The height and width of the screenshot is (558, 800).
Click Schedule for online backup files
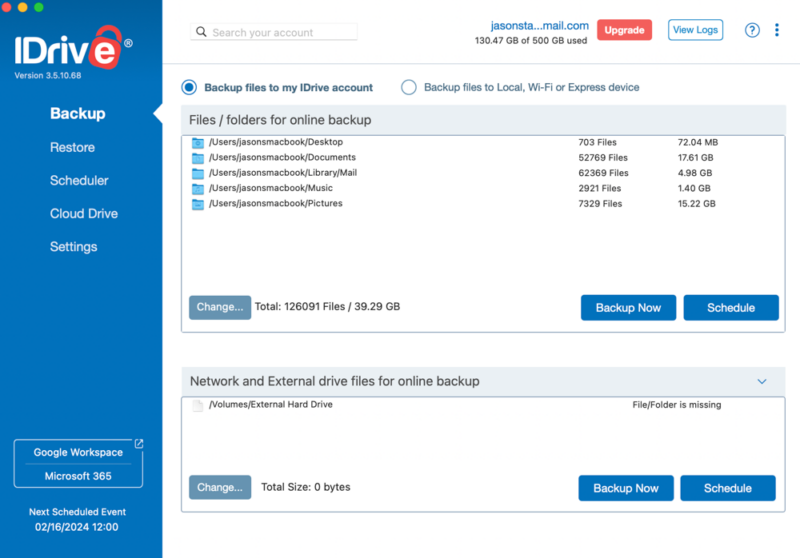click(731, 308)
